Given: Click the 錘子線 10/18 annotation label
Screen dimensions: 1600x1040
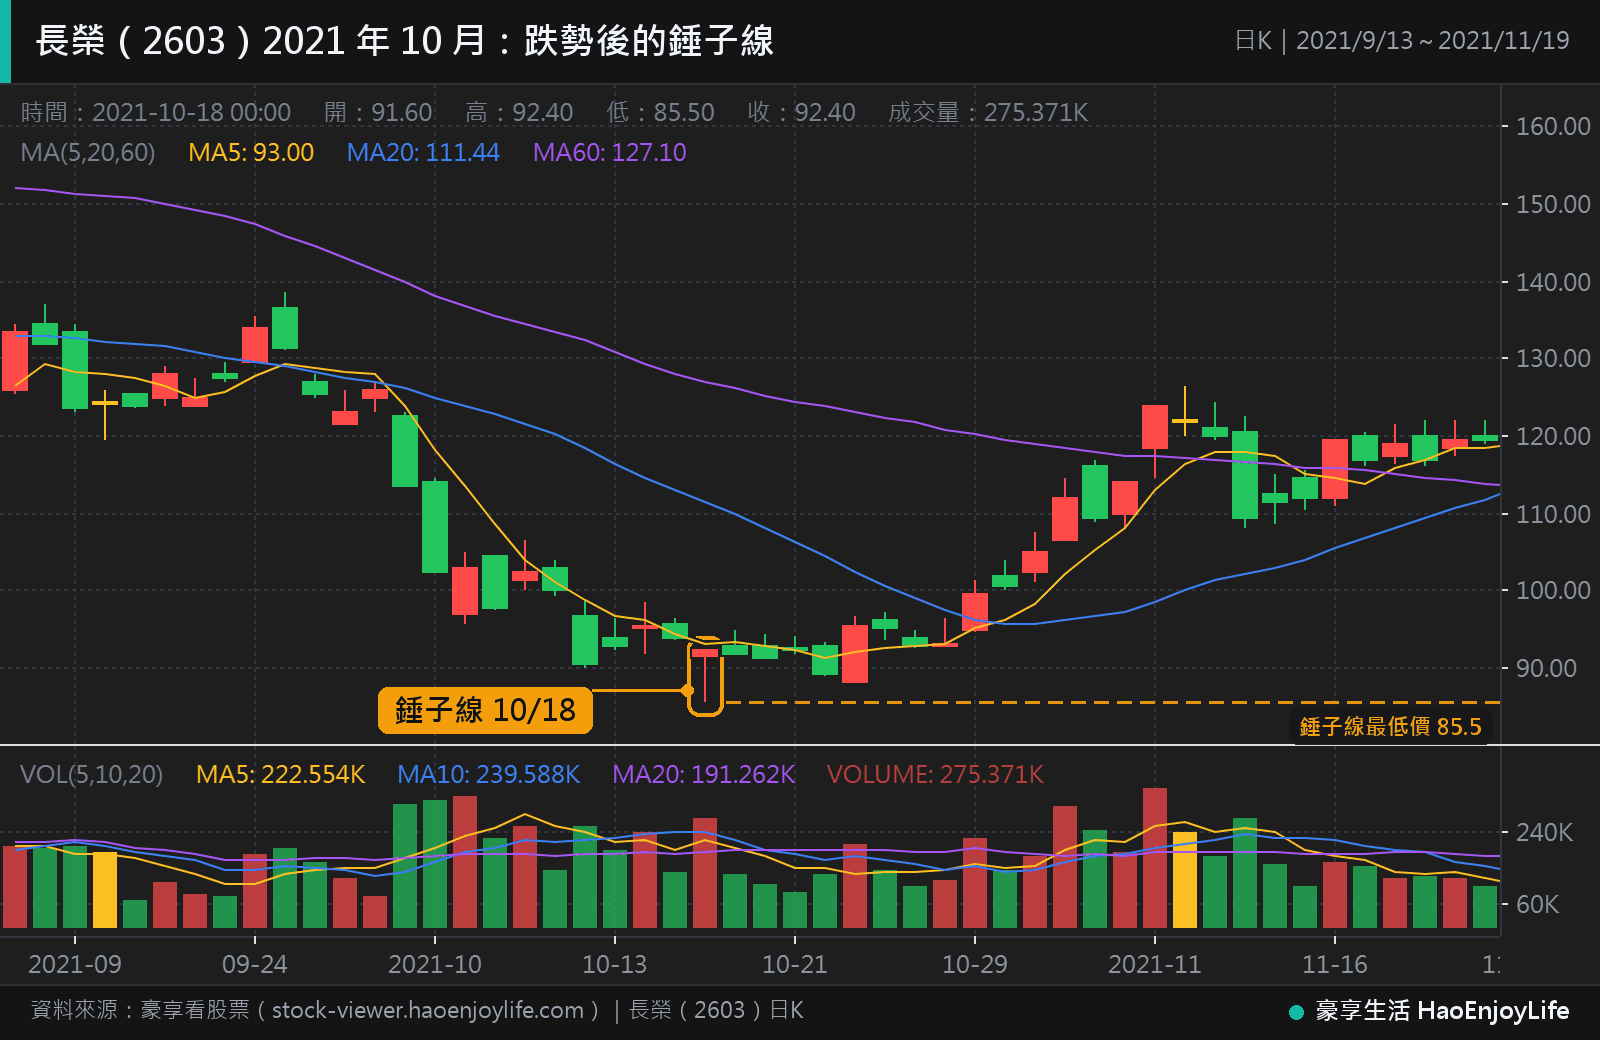Looking at the screenshot, I should point(485,710).
